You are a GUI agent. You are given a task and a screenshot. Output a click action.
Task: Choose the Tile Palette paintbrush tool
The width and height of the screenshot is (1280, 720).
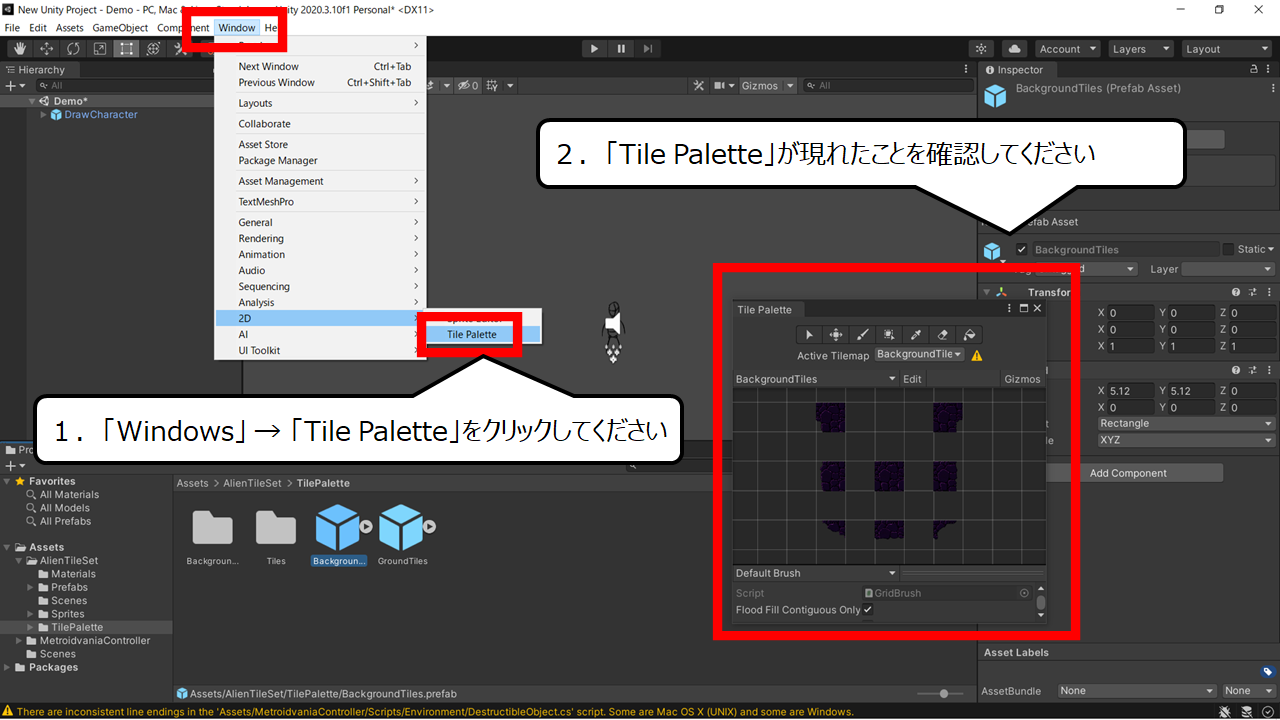click(862, 335)
